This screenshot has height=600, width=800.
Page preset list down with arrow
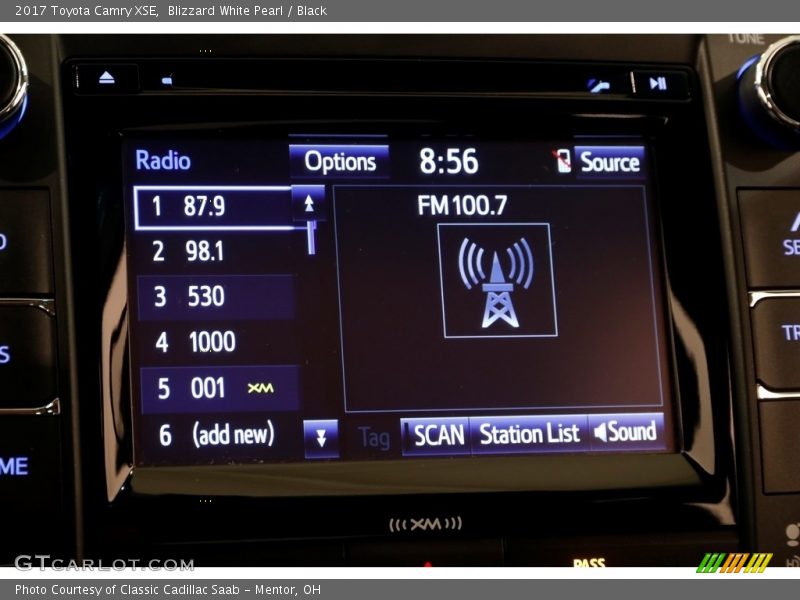(x=321, y=438)
